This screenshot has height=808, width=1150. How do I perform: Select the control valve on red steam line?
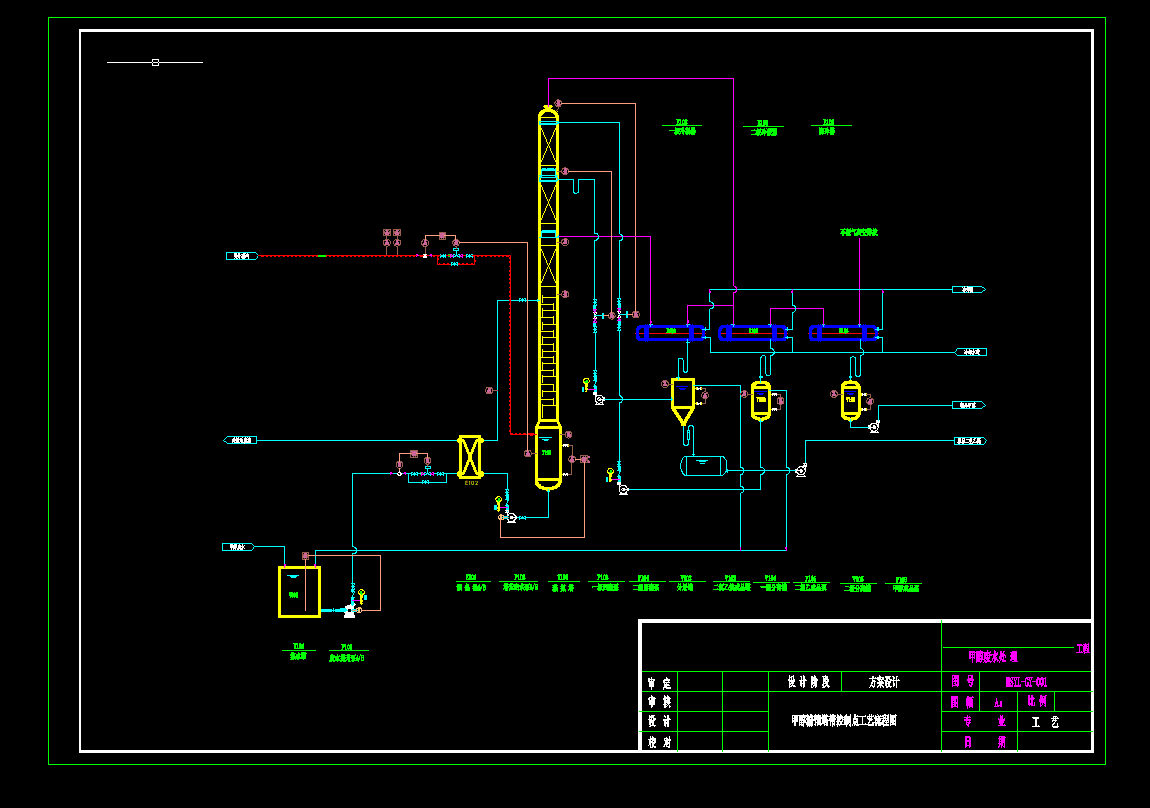pyautogui.click(x=455, y=254)
